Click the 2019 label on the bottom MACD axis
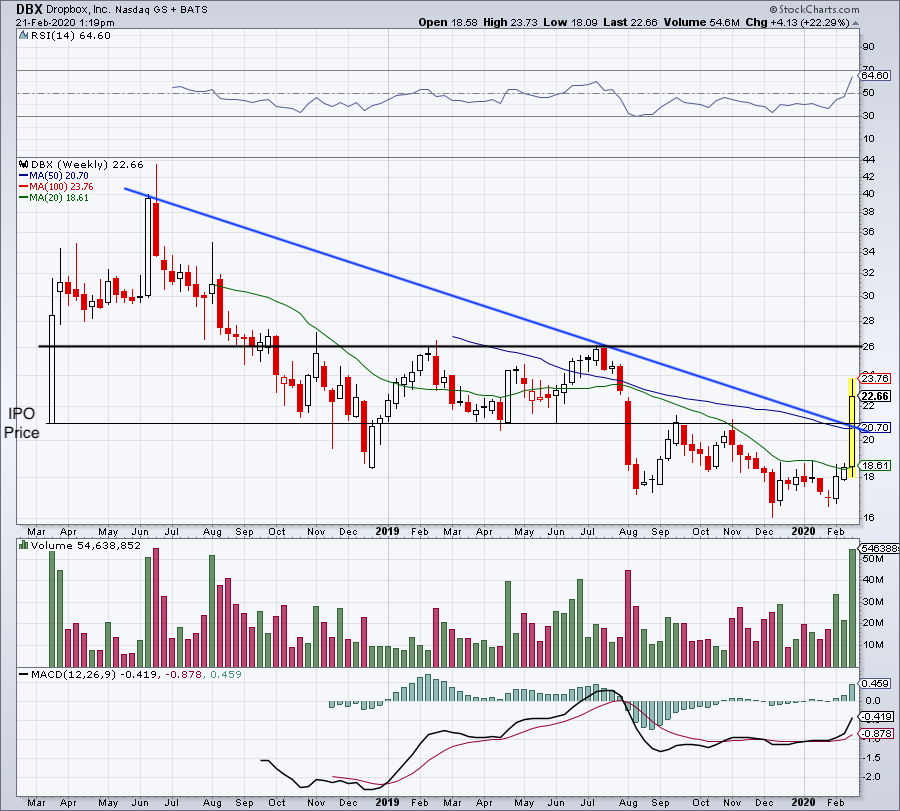This screenshot has height=811, width=900. point(387,802)
